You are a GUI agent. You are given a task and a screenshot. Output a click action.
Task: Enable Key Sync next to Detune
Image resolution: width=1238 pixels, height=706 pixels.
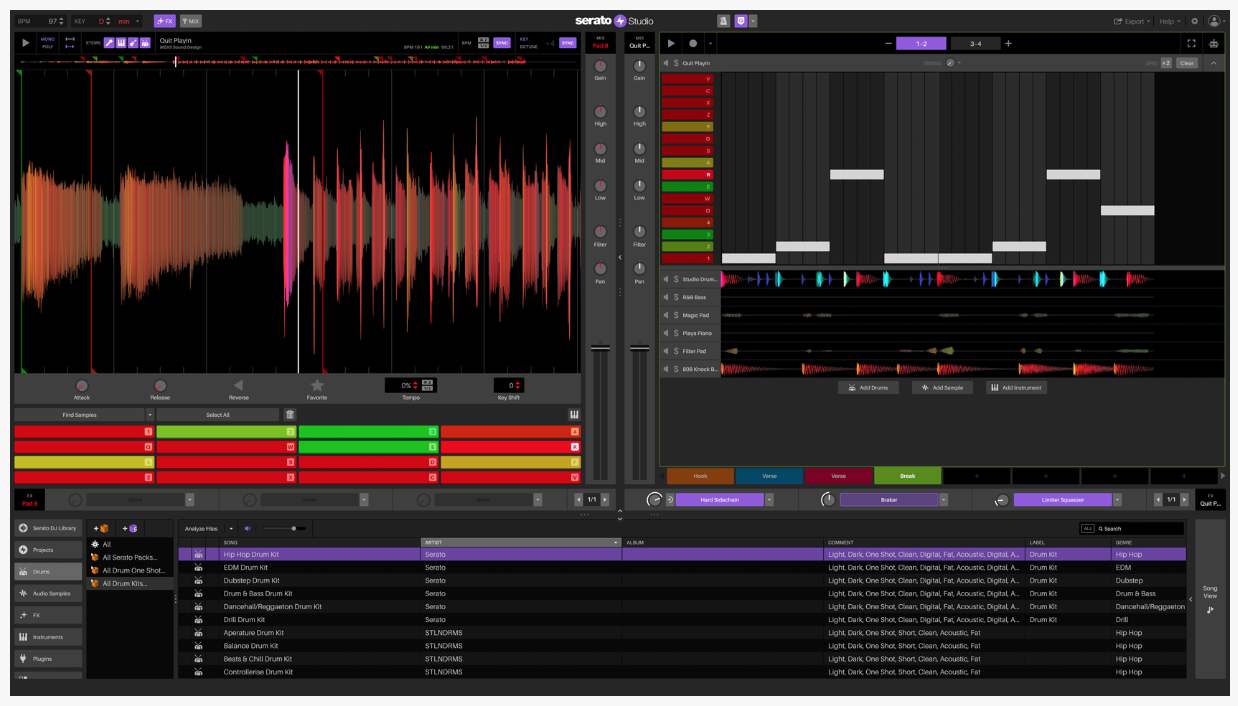click(567, 43)
